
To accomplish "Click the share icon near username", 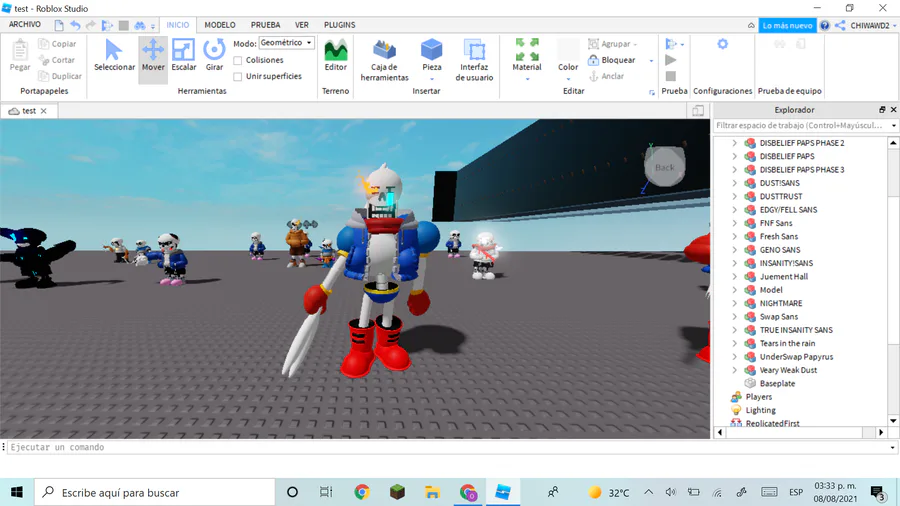I will [840, 25].
